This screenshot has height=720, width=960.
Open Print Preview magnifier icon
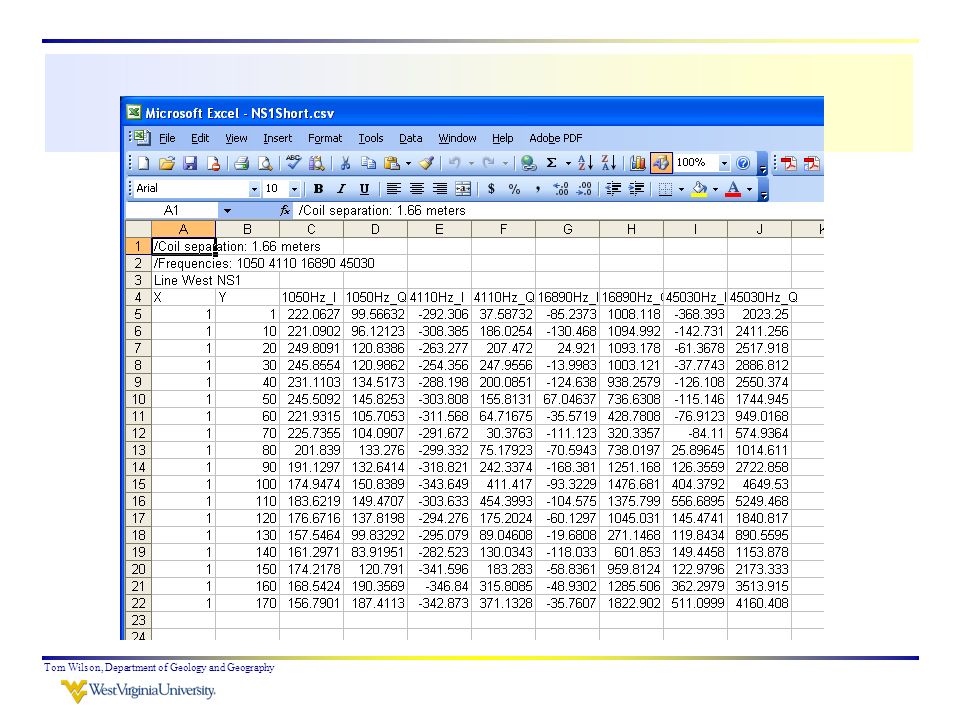coord(265,163)
